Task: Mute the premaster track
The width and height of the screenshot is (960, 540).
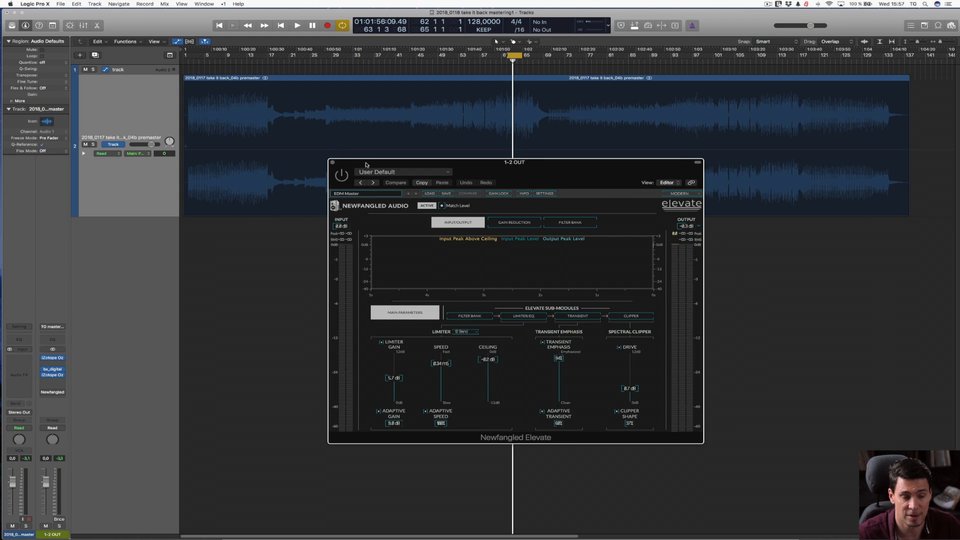Action: [x=85, y=144]
